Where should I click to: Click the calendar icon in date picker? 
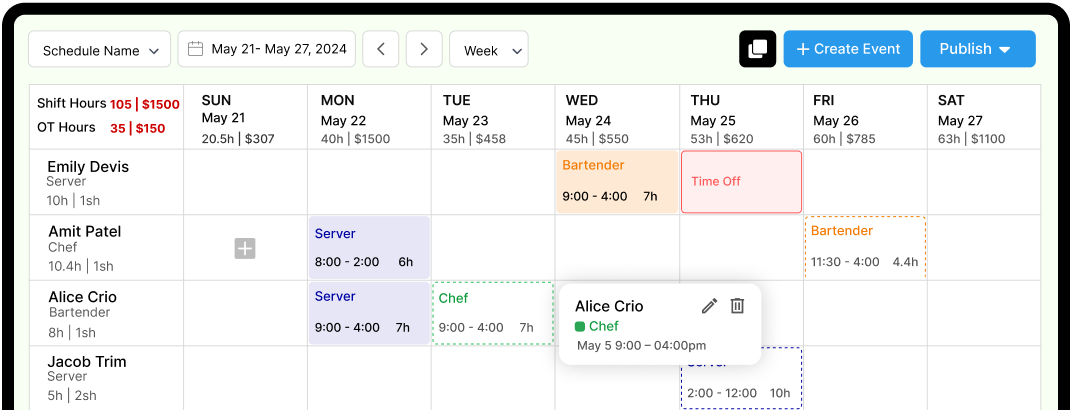pos(196,49)
